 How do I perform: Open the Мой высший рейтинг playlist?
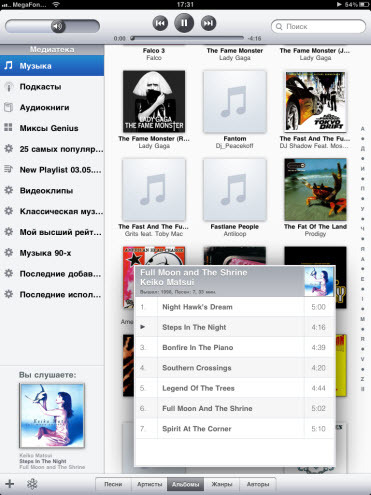point(52,232)
